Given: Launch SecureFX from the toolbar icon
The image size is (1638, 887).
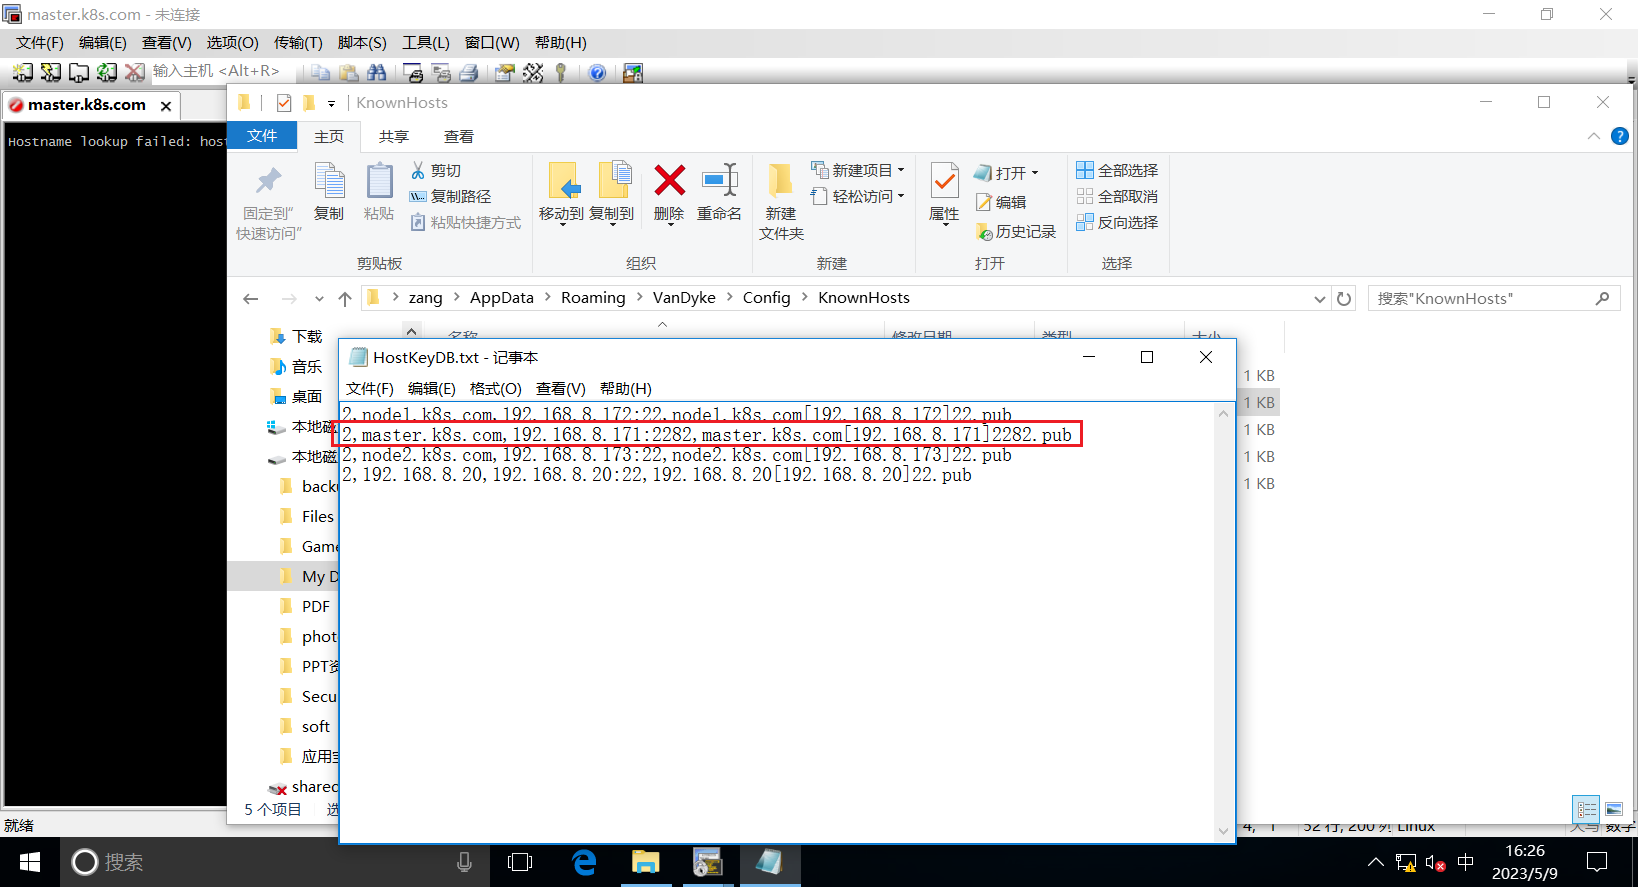Looking at the screenshot, I should [633, 72].
